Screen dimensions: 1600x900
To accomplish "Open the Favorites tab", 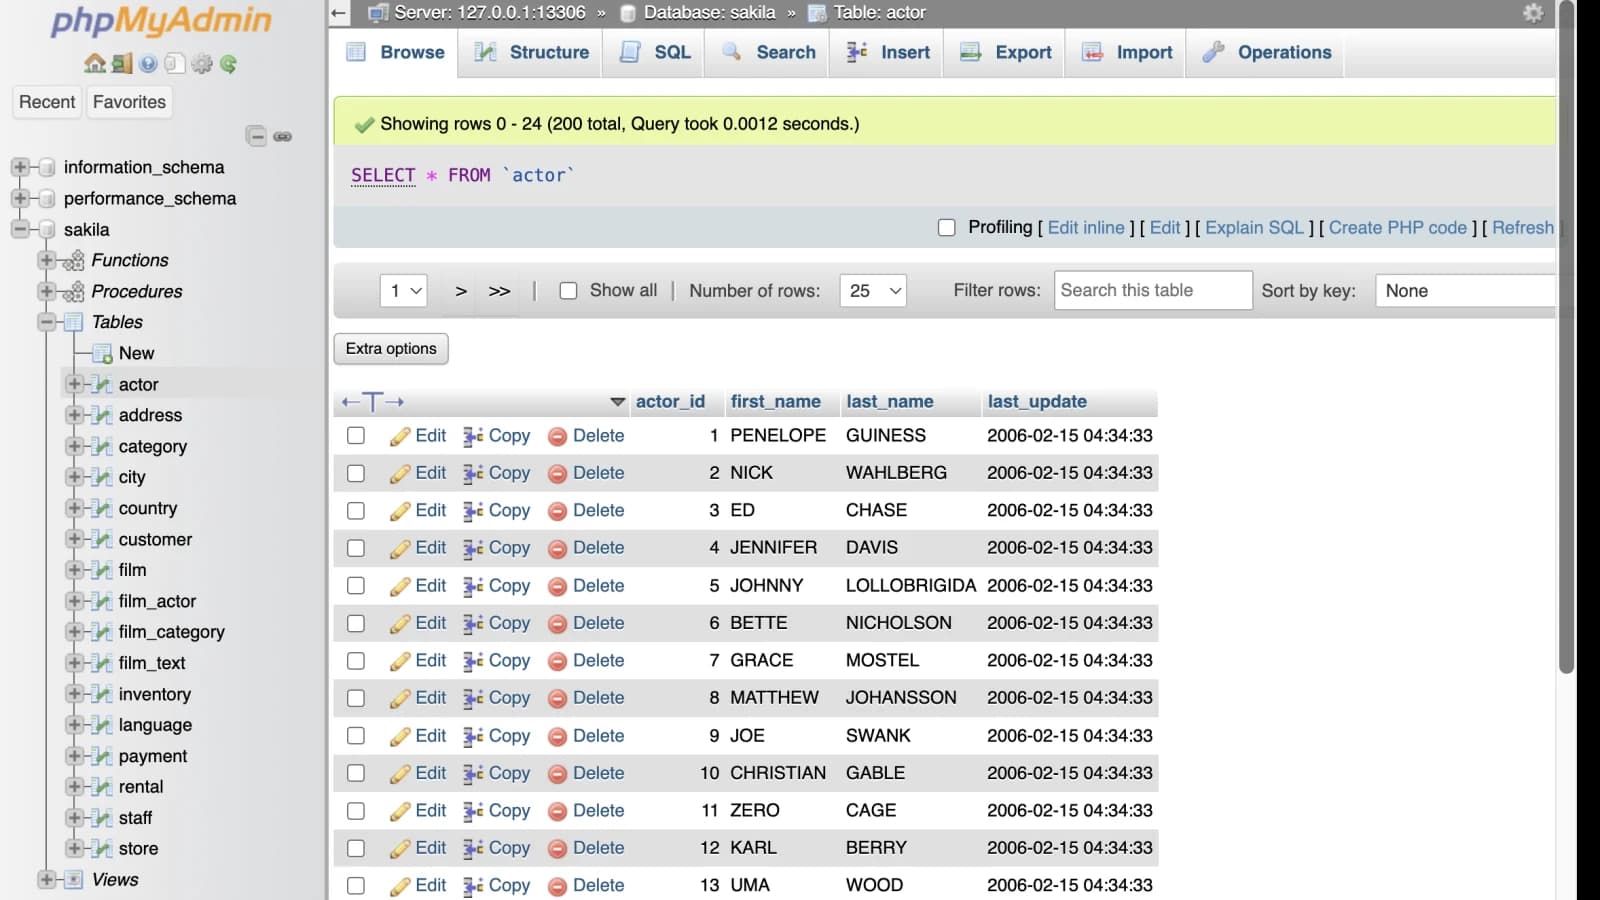I will pyautogui.click(x=129, y=102).
